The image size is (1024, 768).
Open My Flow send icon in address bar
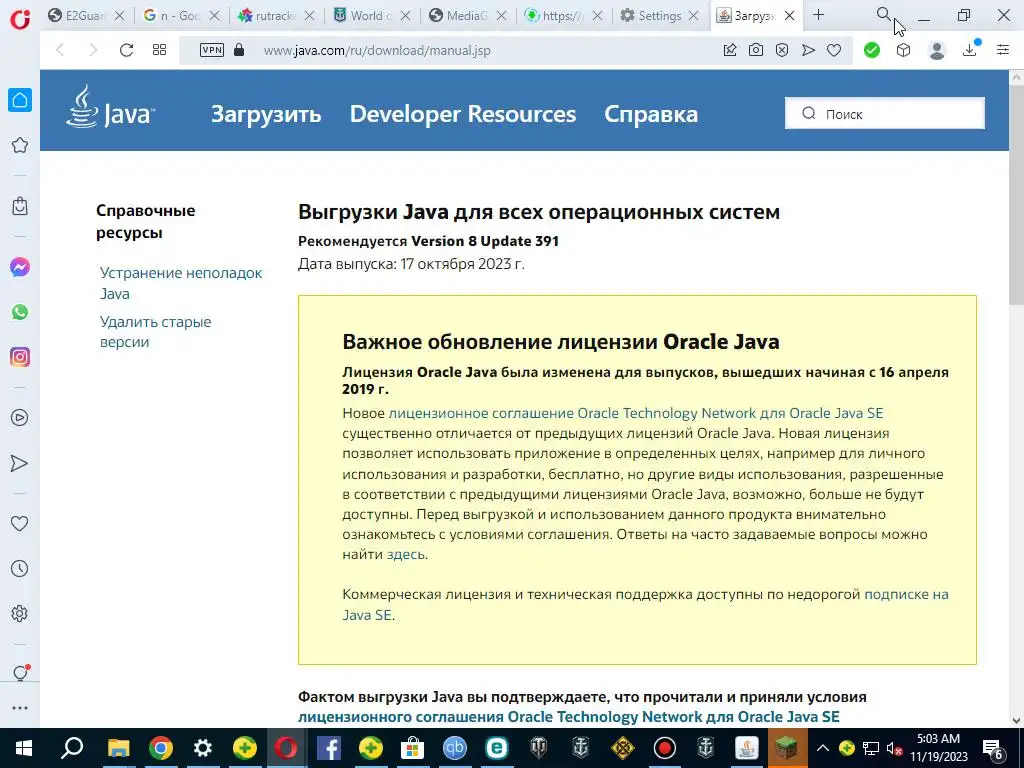[x=808, y=50]
